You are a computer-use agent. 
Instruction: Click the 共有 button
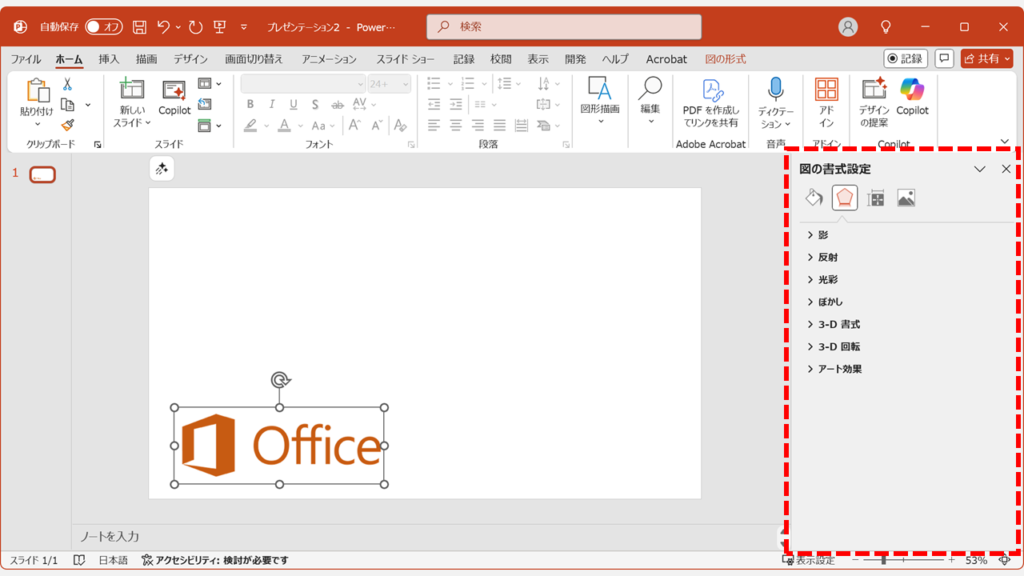click(x=986, y=58)
